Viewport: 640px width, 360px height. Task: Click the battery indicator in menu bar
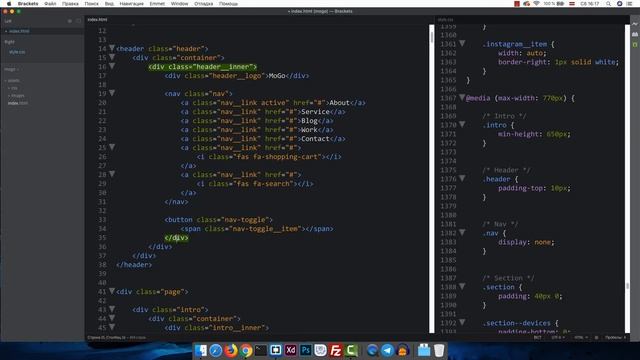tap(554, 4)
